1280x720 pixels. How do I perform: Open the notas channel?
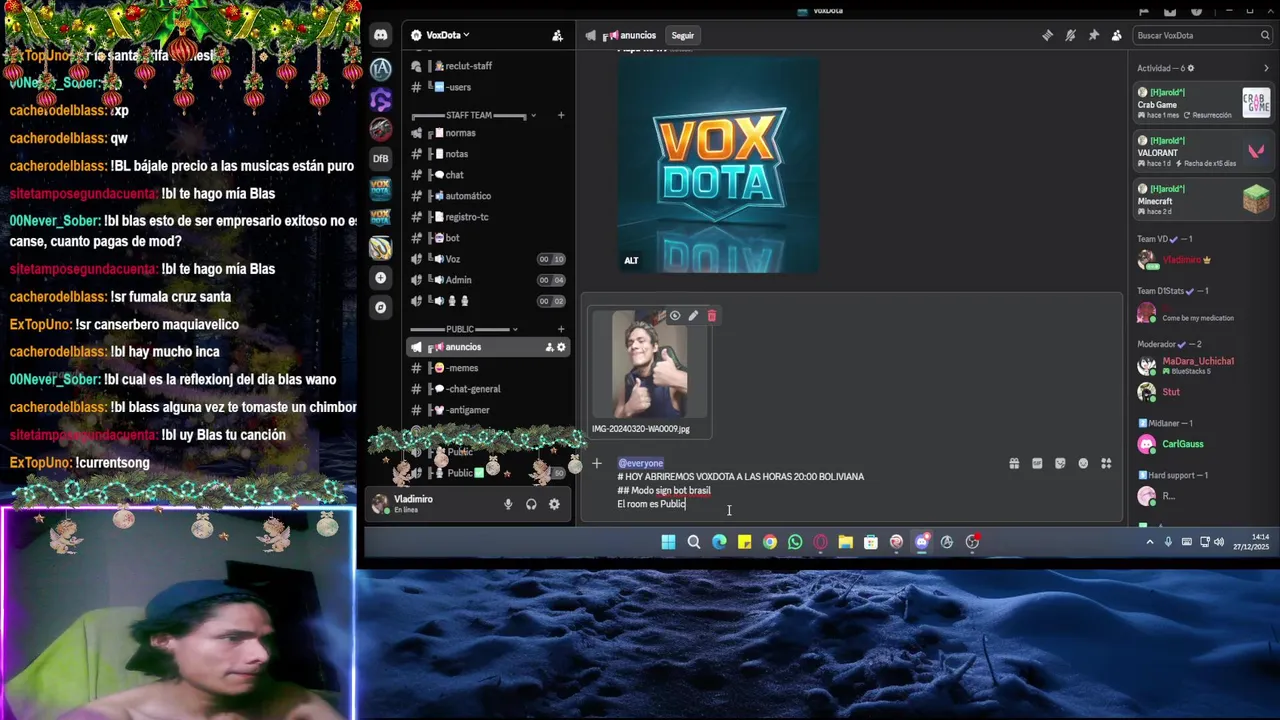click(x=488, y=154)
